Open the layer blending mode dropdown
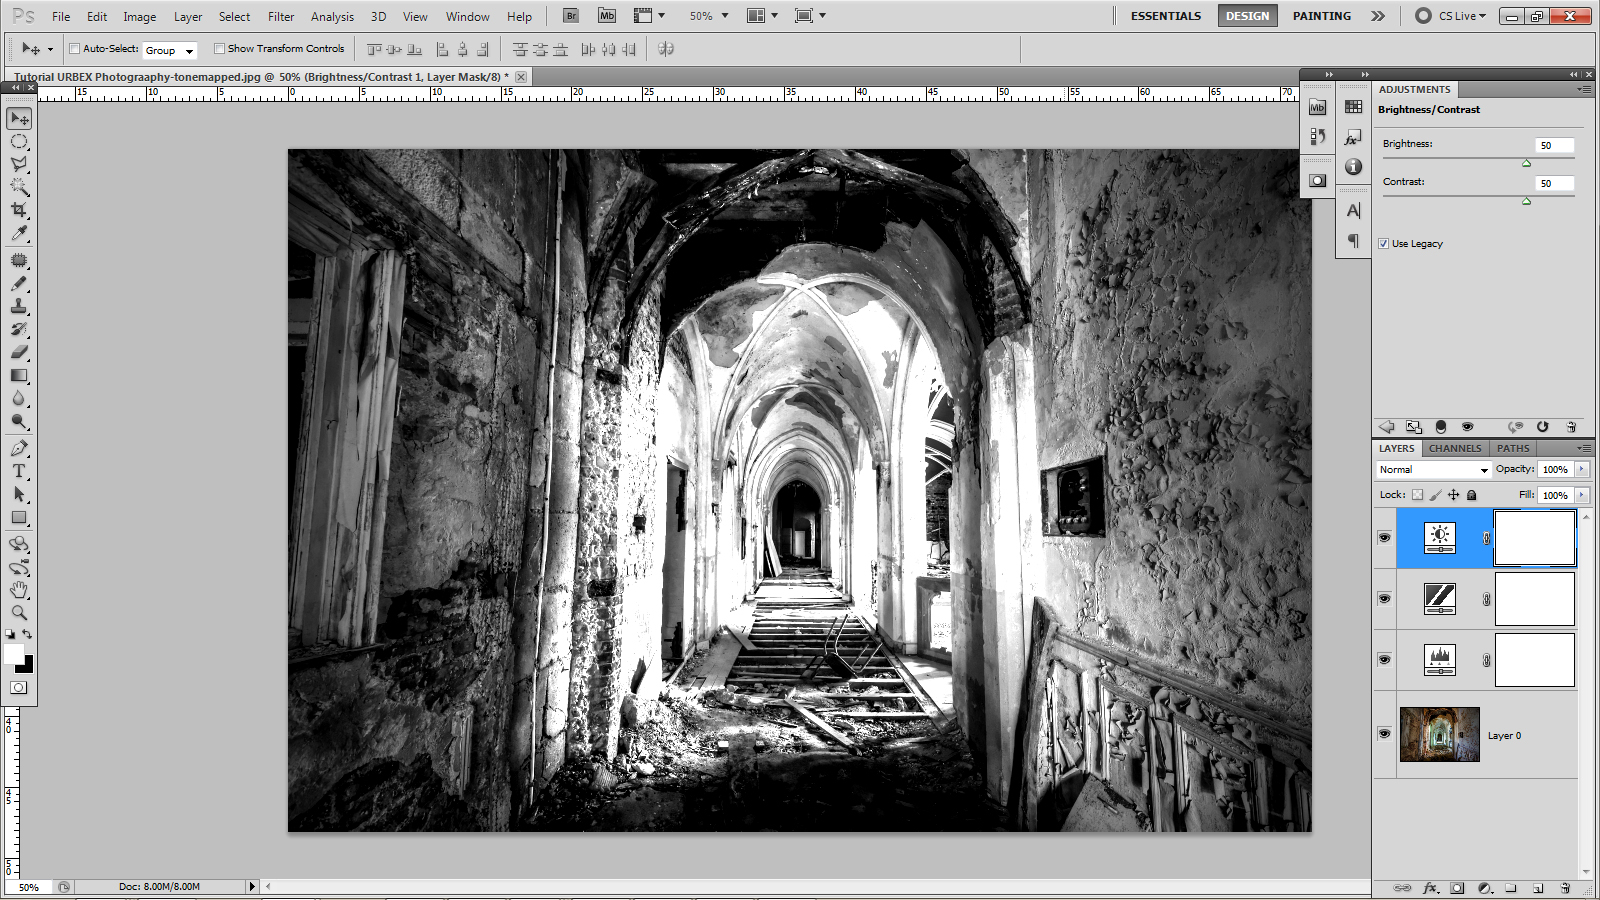The image size is (1600, 900). tap(1432, 469)
